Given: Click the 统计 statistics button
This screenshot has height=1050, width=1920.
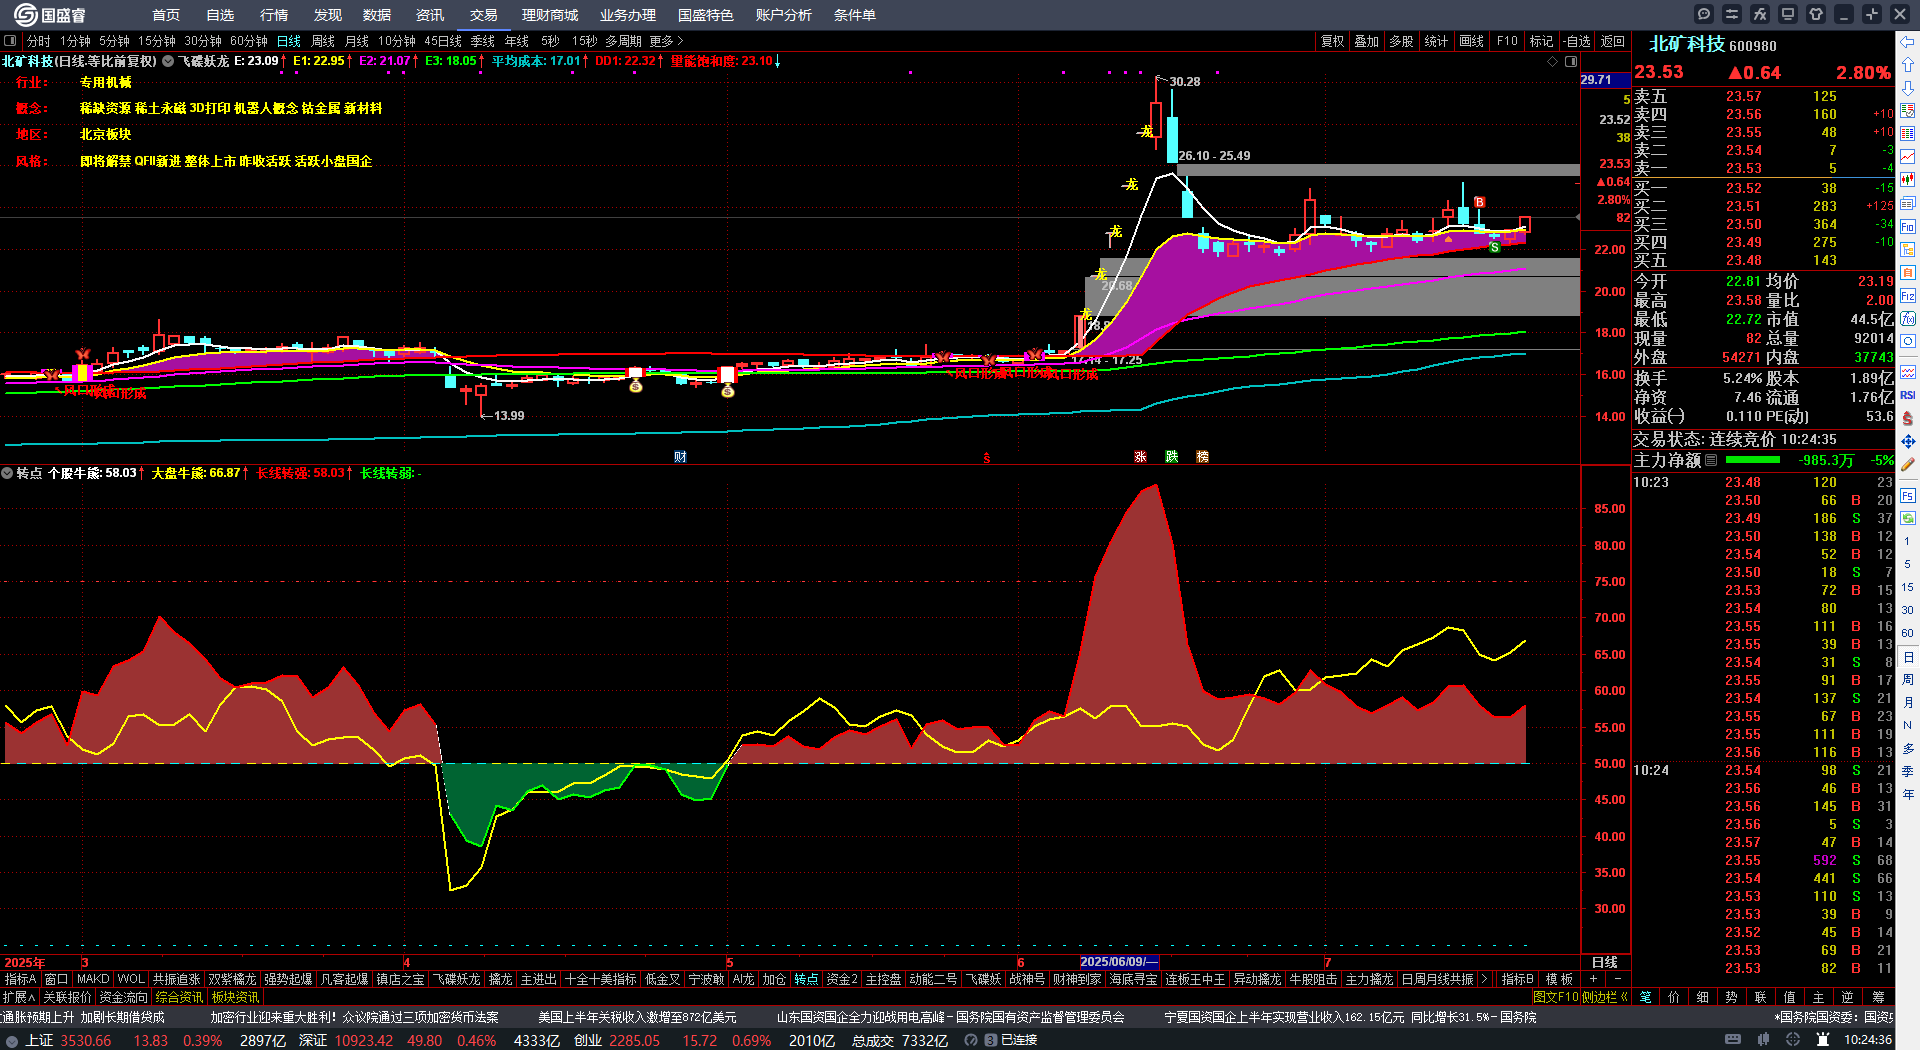Looking at the screenshot, I should point(1436,41).
